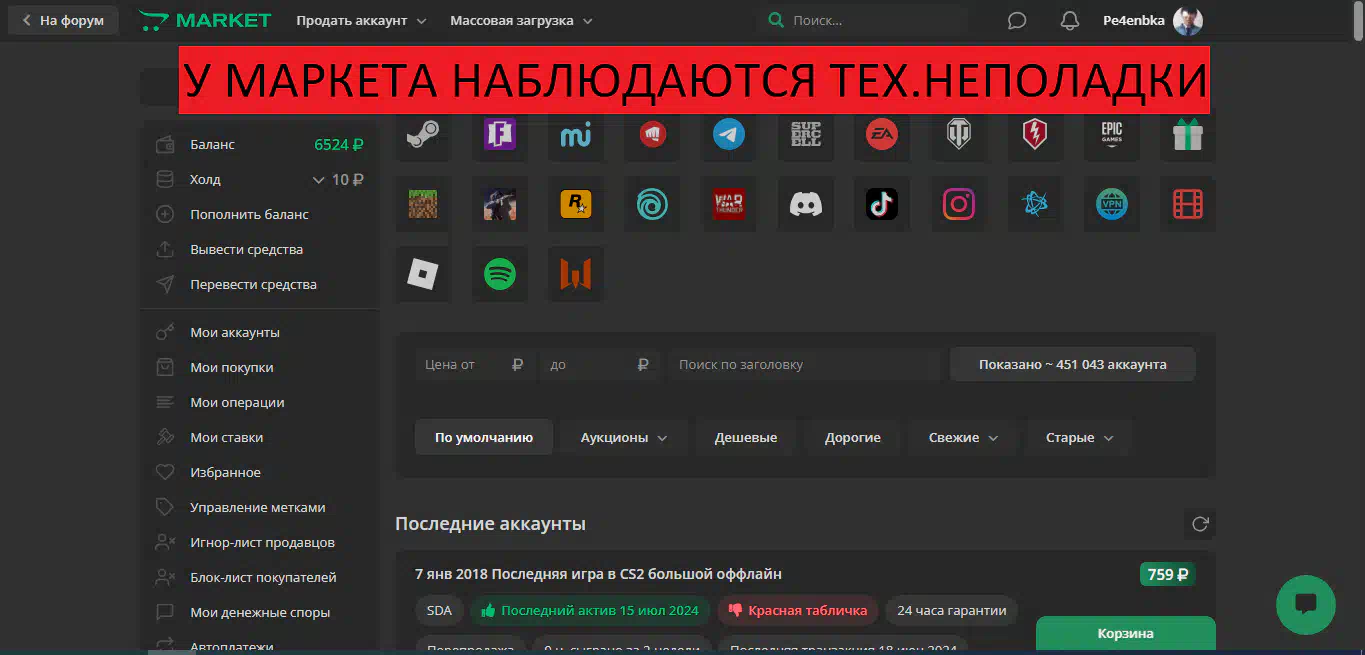1365x655 pixels.
Task: Open the film strip category icon
Action: click(x=1188, y=204)
